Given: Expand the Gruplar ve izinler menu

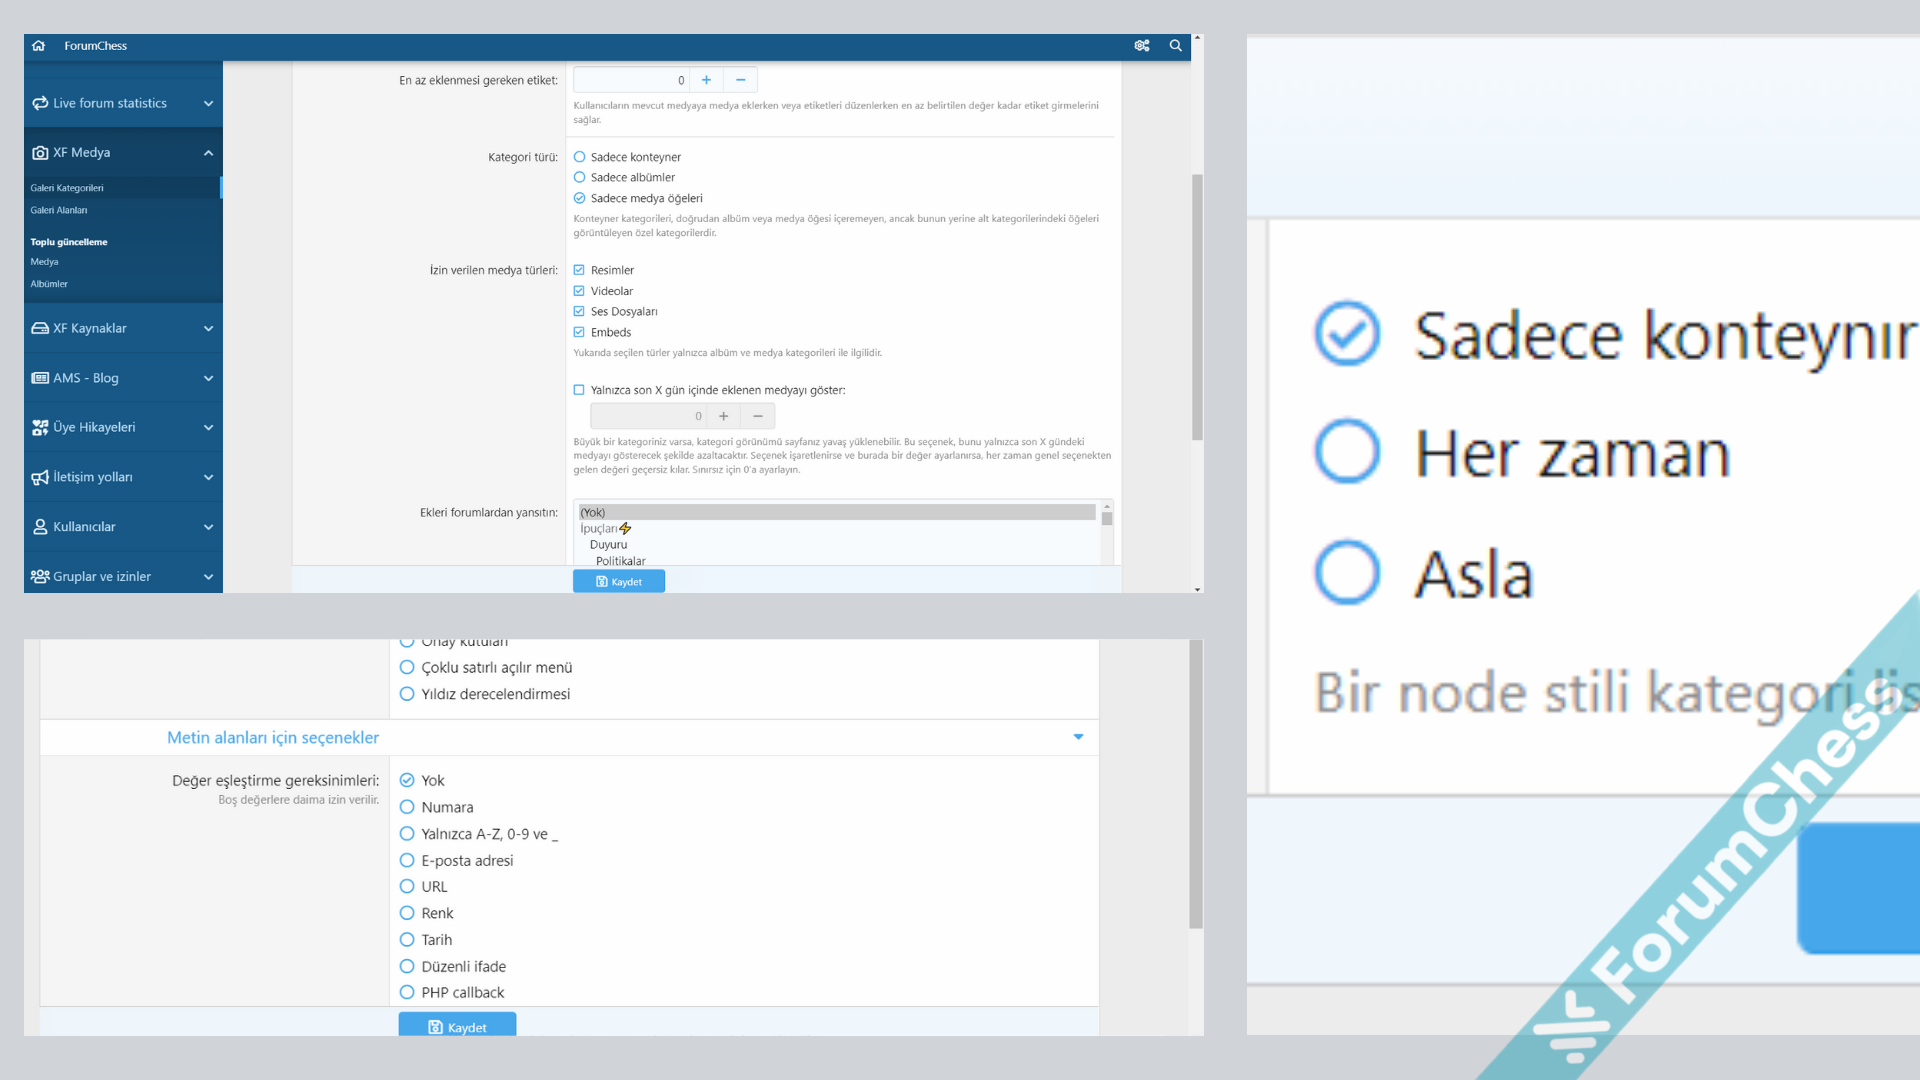Looking at the screenshot, I should 208,577.
